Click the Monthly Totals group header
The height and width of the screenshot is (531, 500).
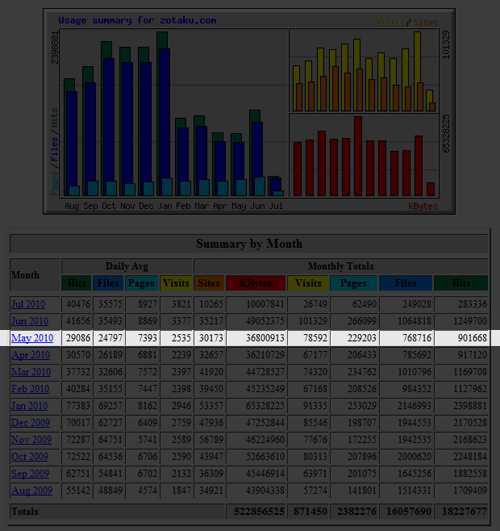point(341,266)
